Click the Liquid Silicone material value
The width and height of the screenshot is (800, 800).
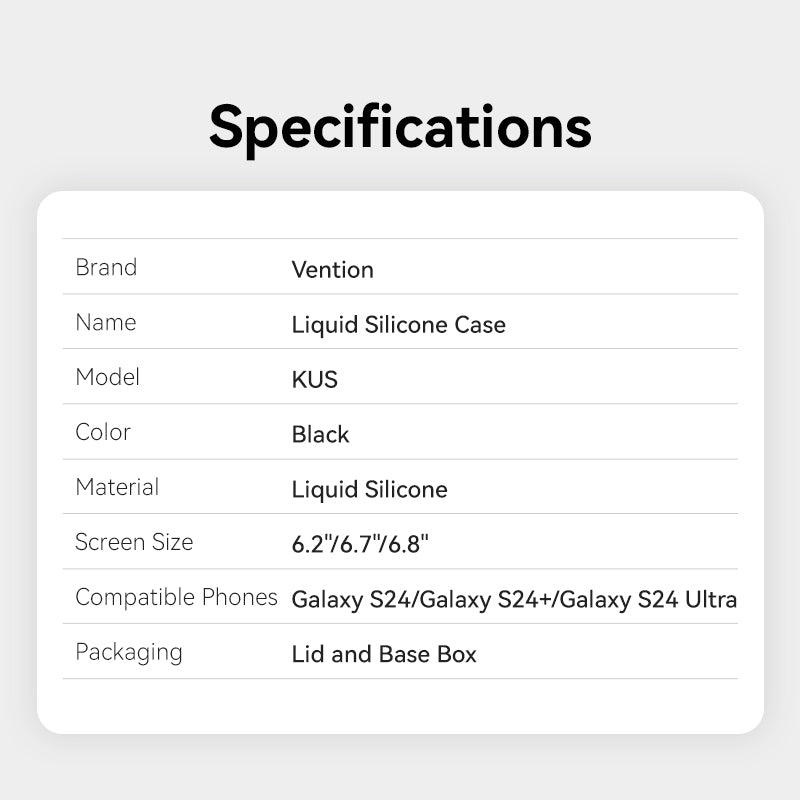[x=369, y=490]
